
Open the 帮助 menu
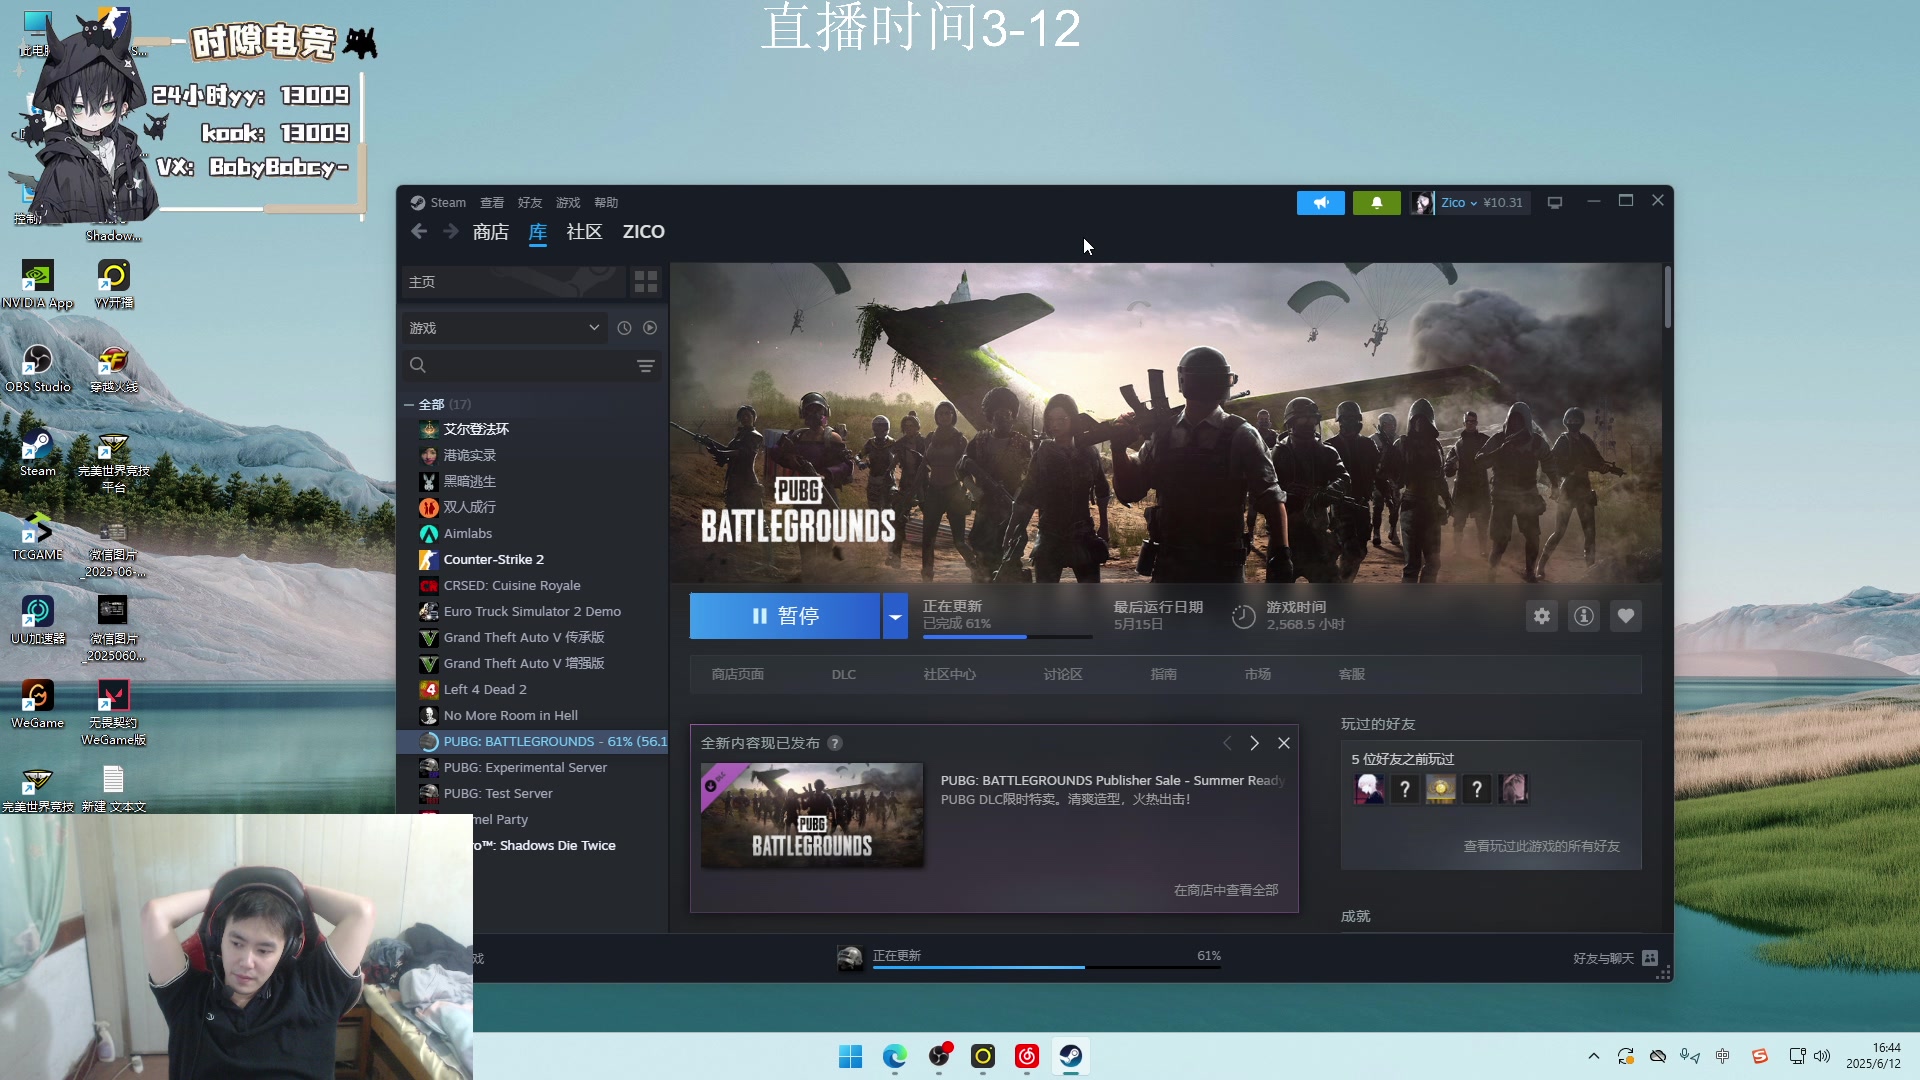pos(606,203)
